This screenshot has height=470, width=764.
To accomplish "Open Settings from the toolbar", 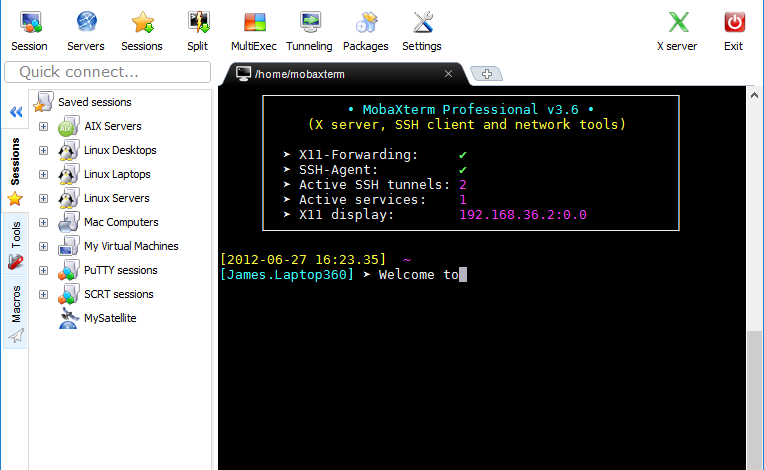I will coord(422,31).
